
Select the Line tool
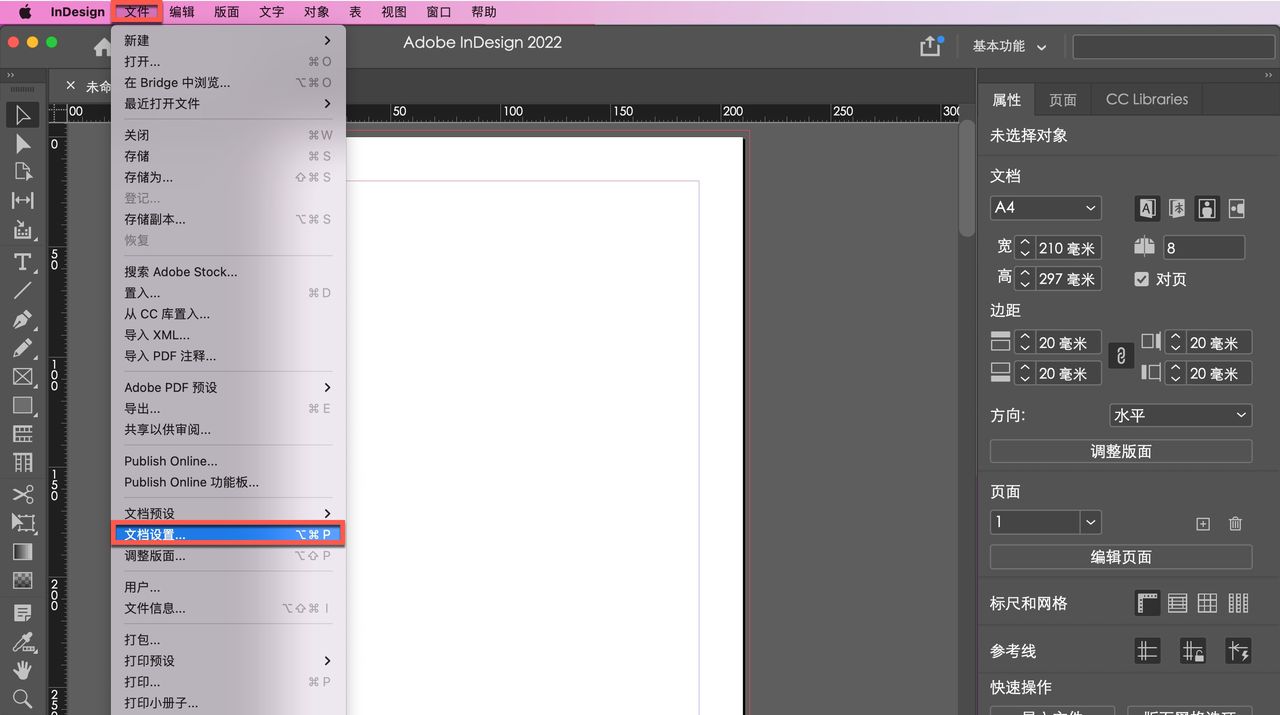(22, 291)
